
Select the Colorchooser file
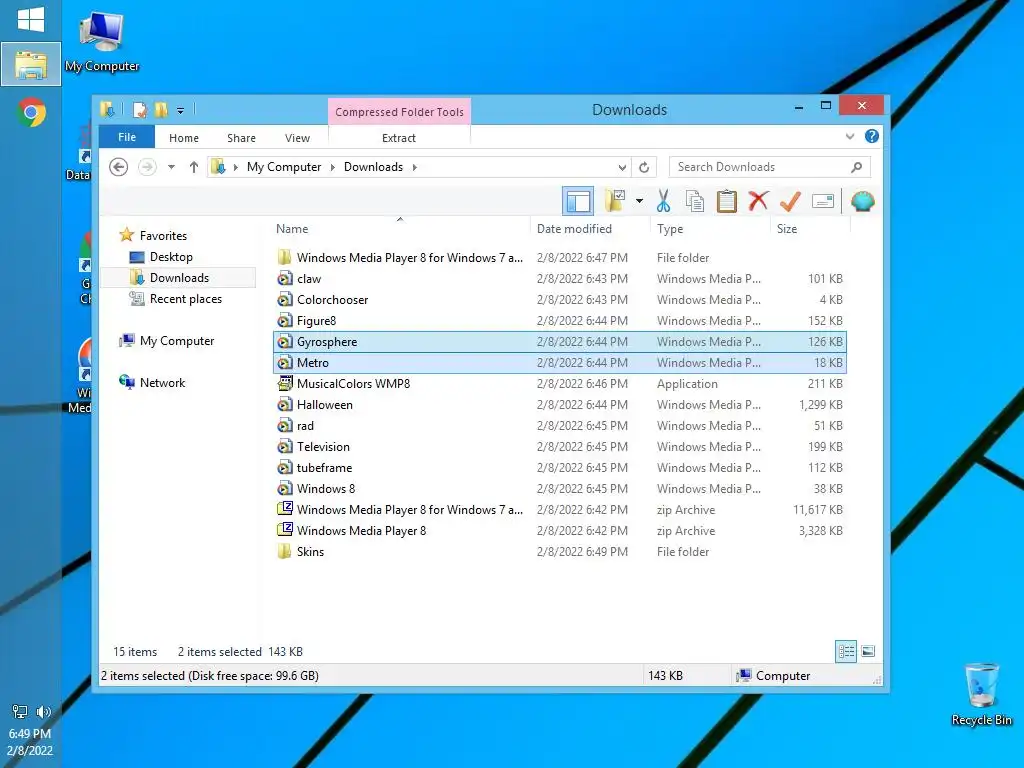(x=560, y=300)
